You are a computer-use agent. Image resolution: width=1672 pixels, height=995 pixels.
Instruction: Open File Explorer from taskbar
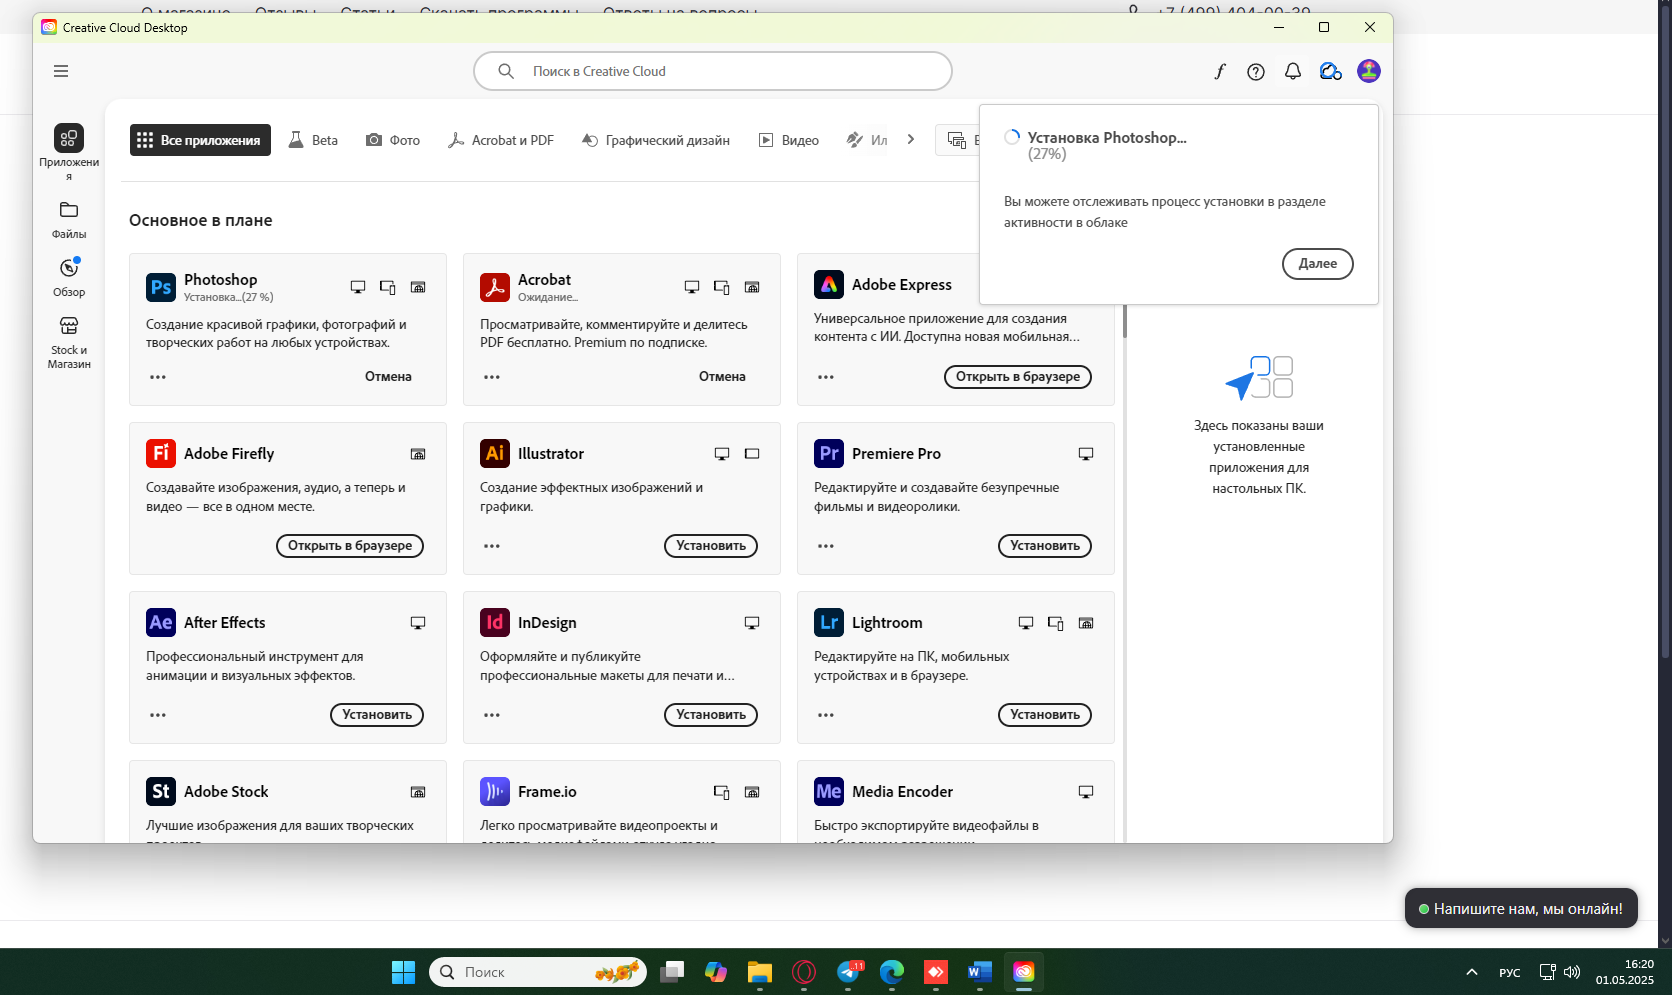pos(760,972)
